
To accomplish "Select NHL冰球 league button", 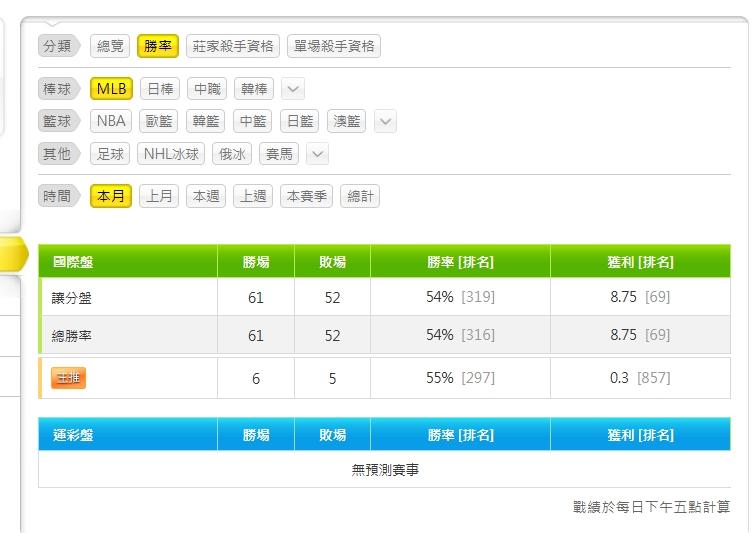I will 172,154.
